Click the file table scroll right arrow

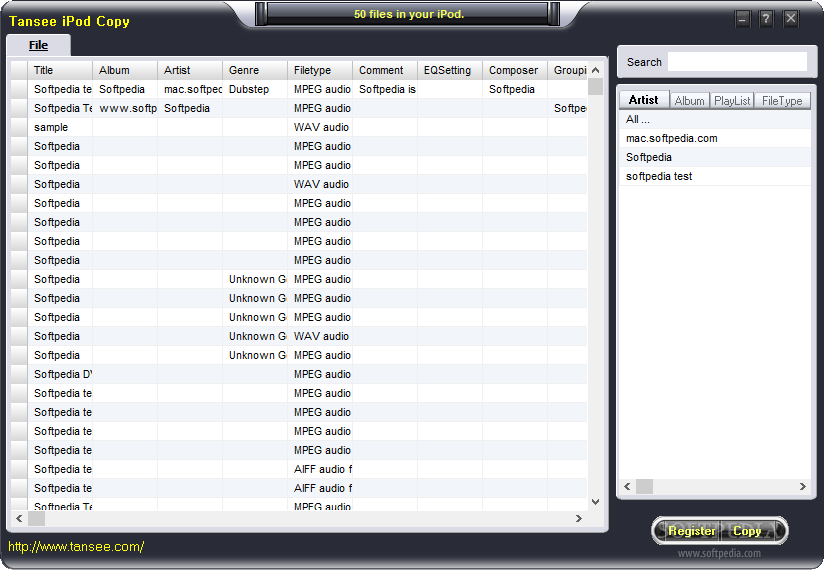coord(579,518)
